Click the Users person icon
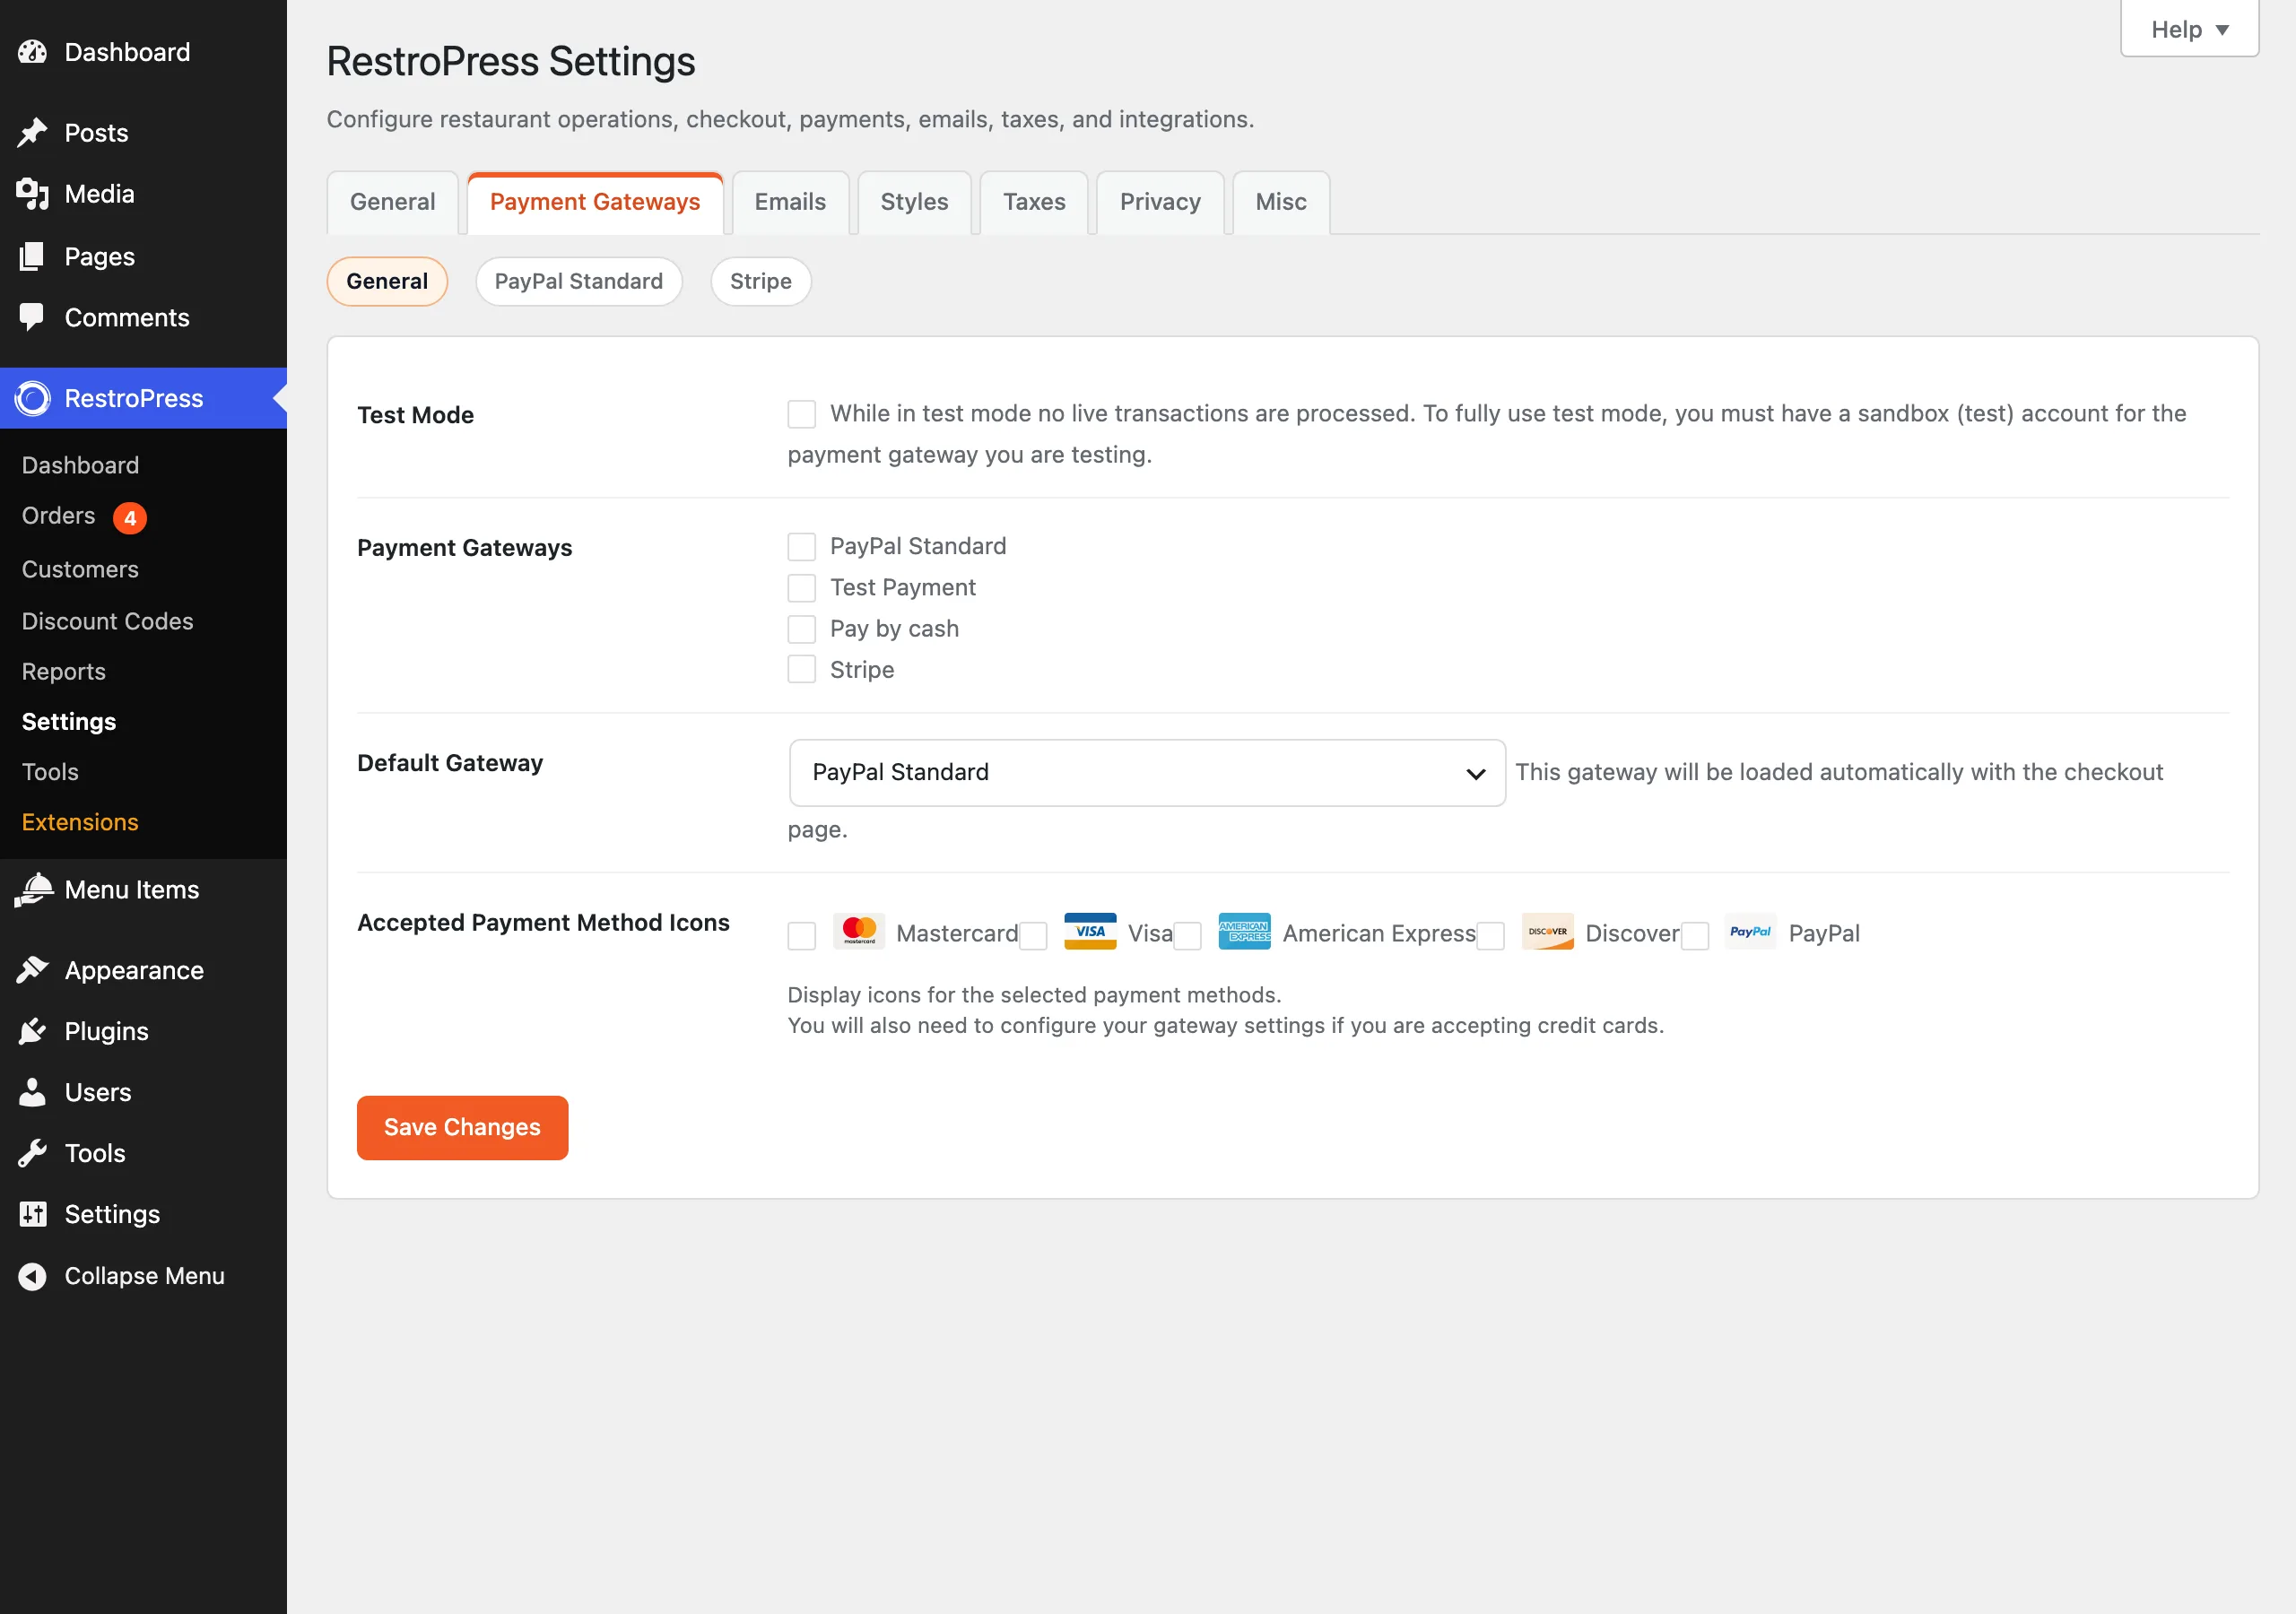The height and width of the screenshot is (1614, 2296). coord(32,1092)
